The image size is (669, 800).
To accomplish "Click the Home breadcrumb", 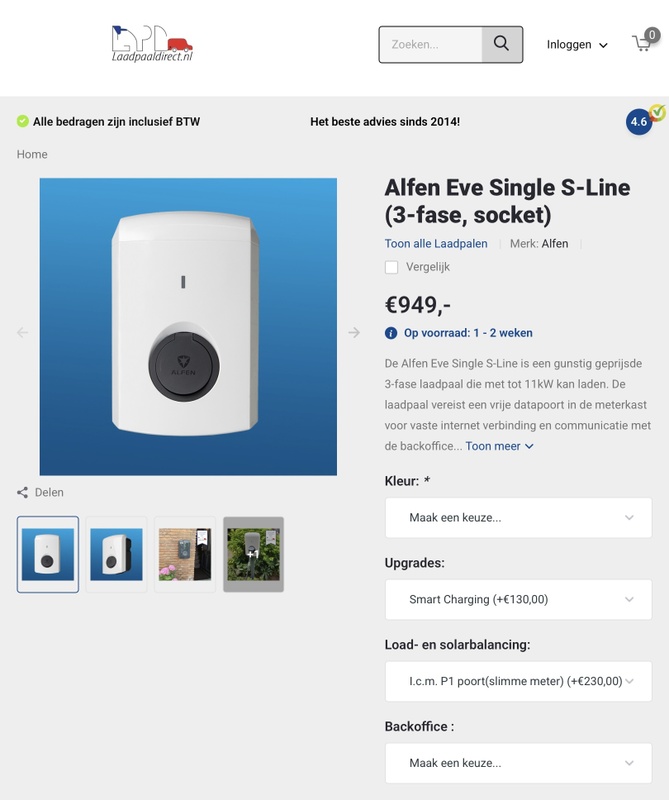I will coord(32,154).
